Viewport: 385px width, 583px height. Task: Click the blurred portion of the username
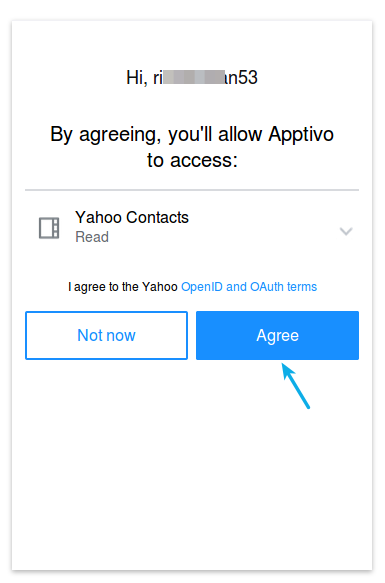coord(194,77)
